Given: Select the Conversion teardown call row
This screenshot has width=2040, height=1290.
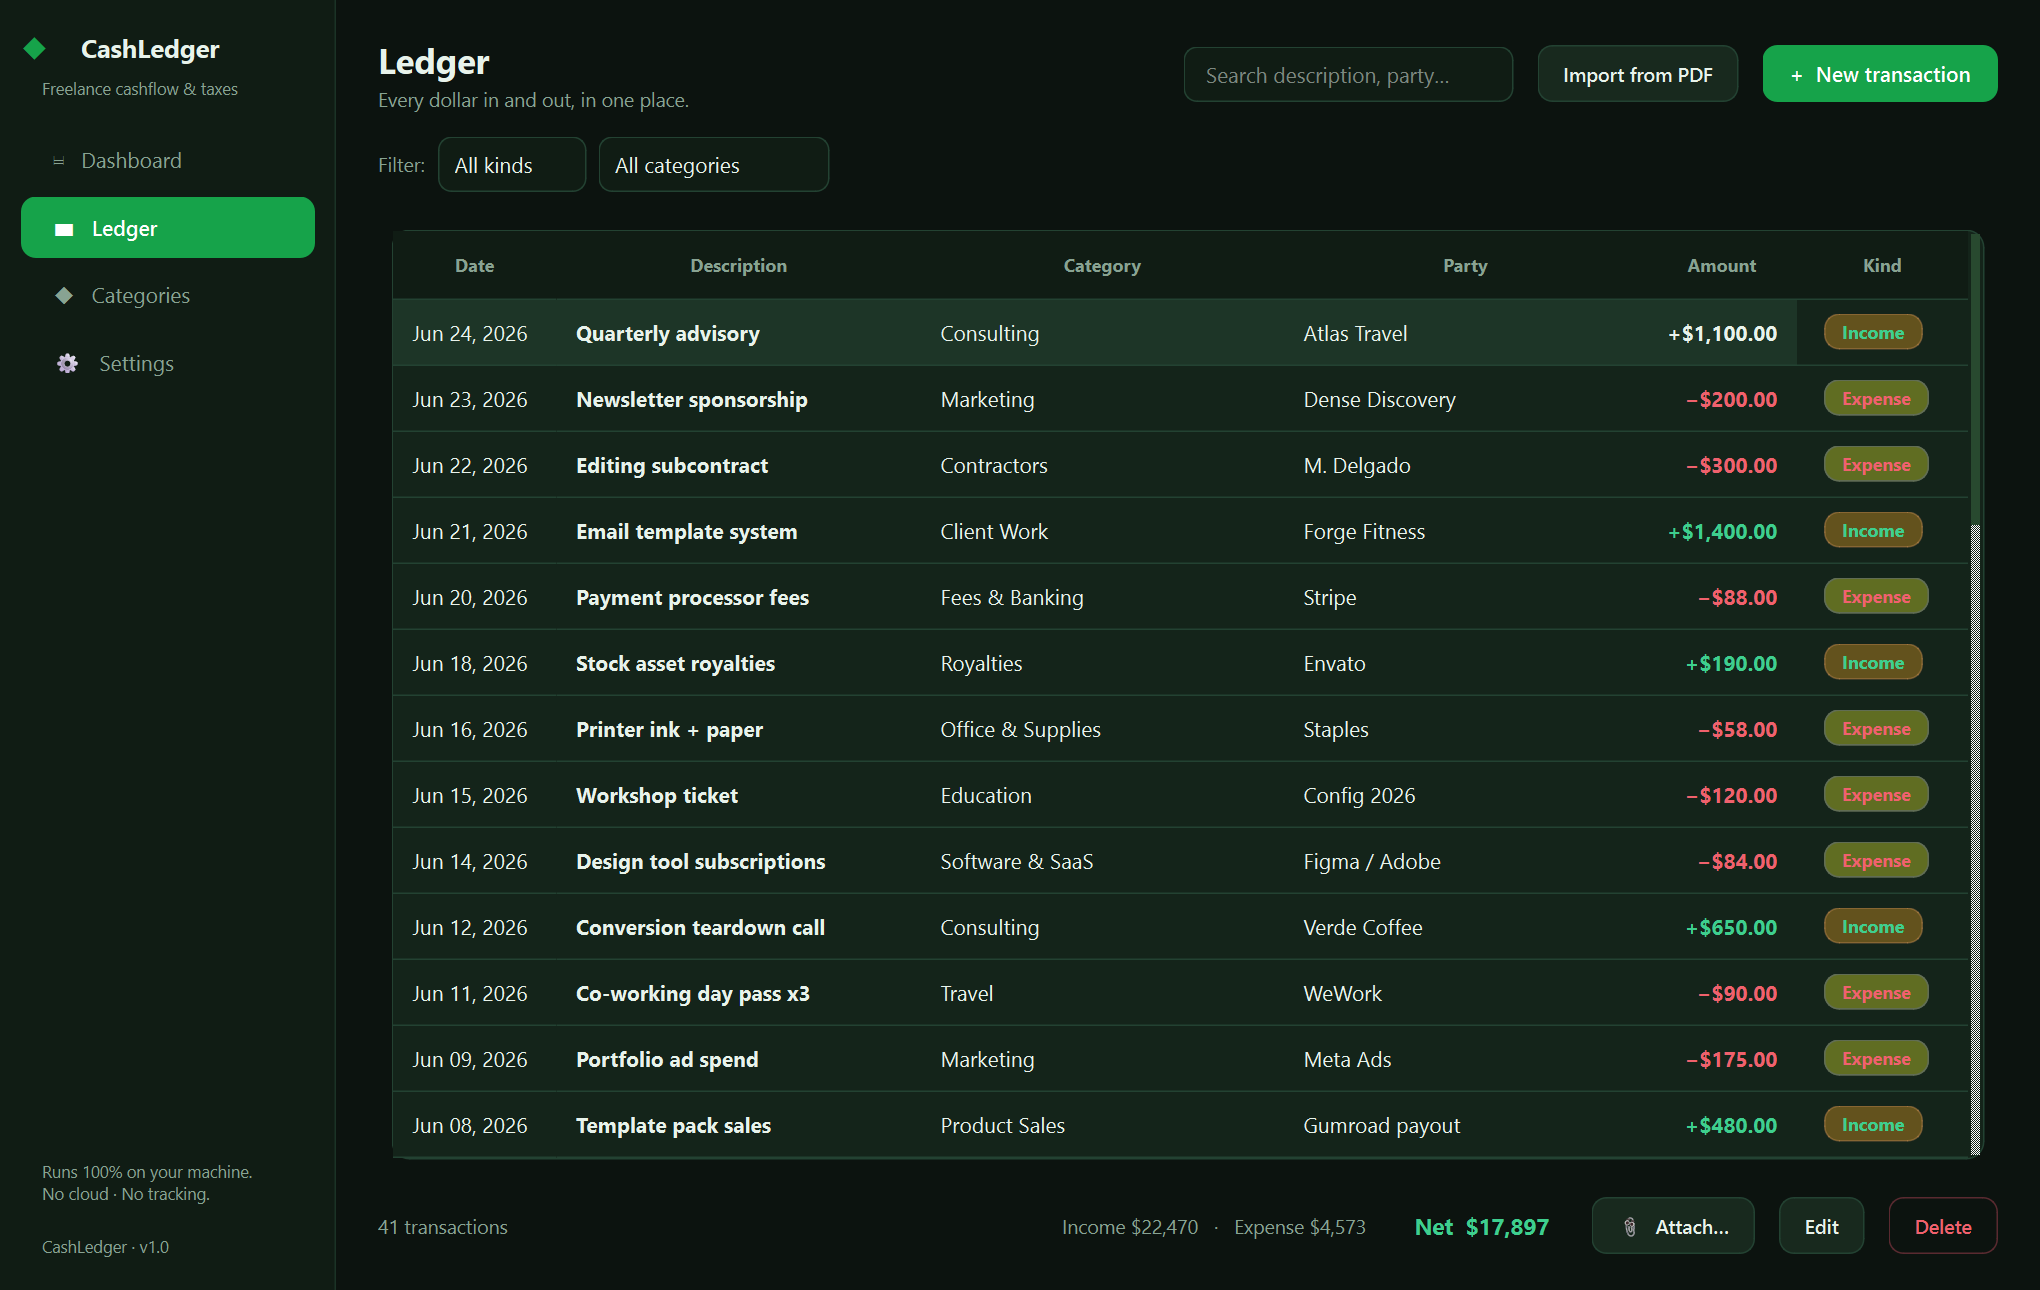Looking at the screenshot, I should point(1180,927).
